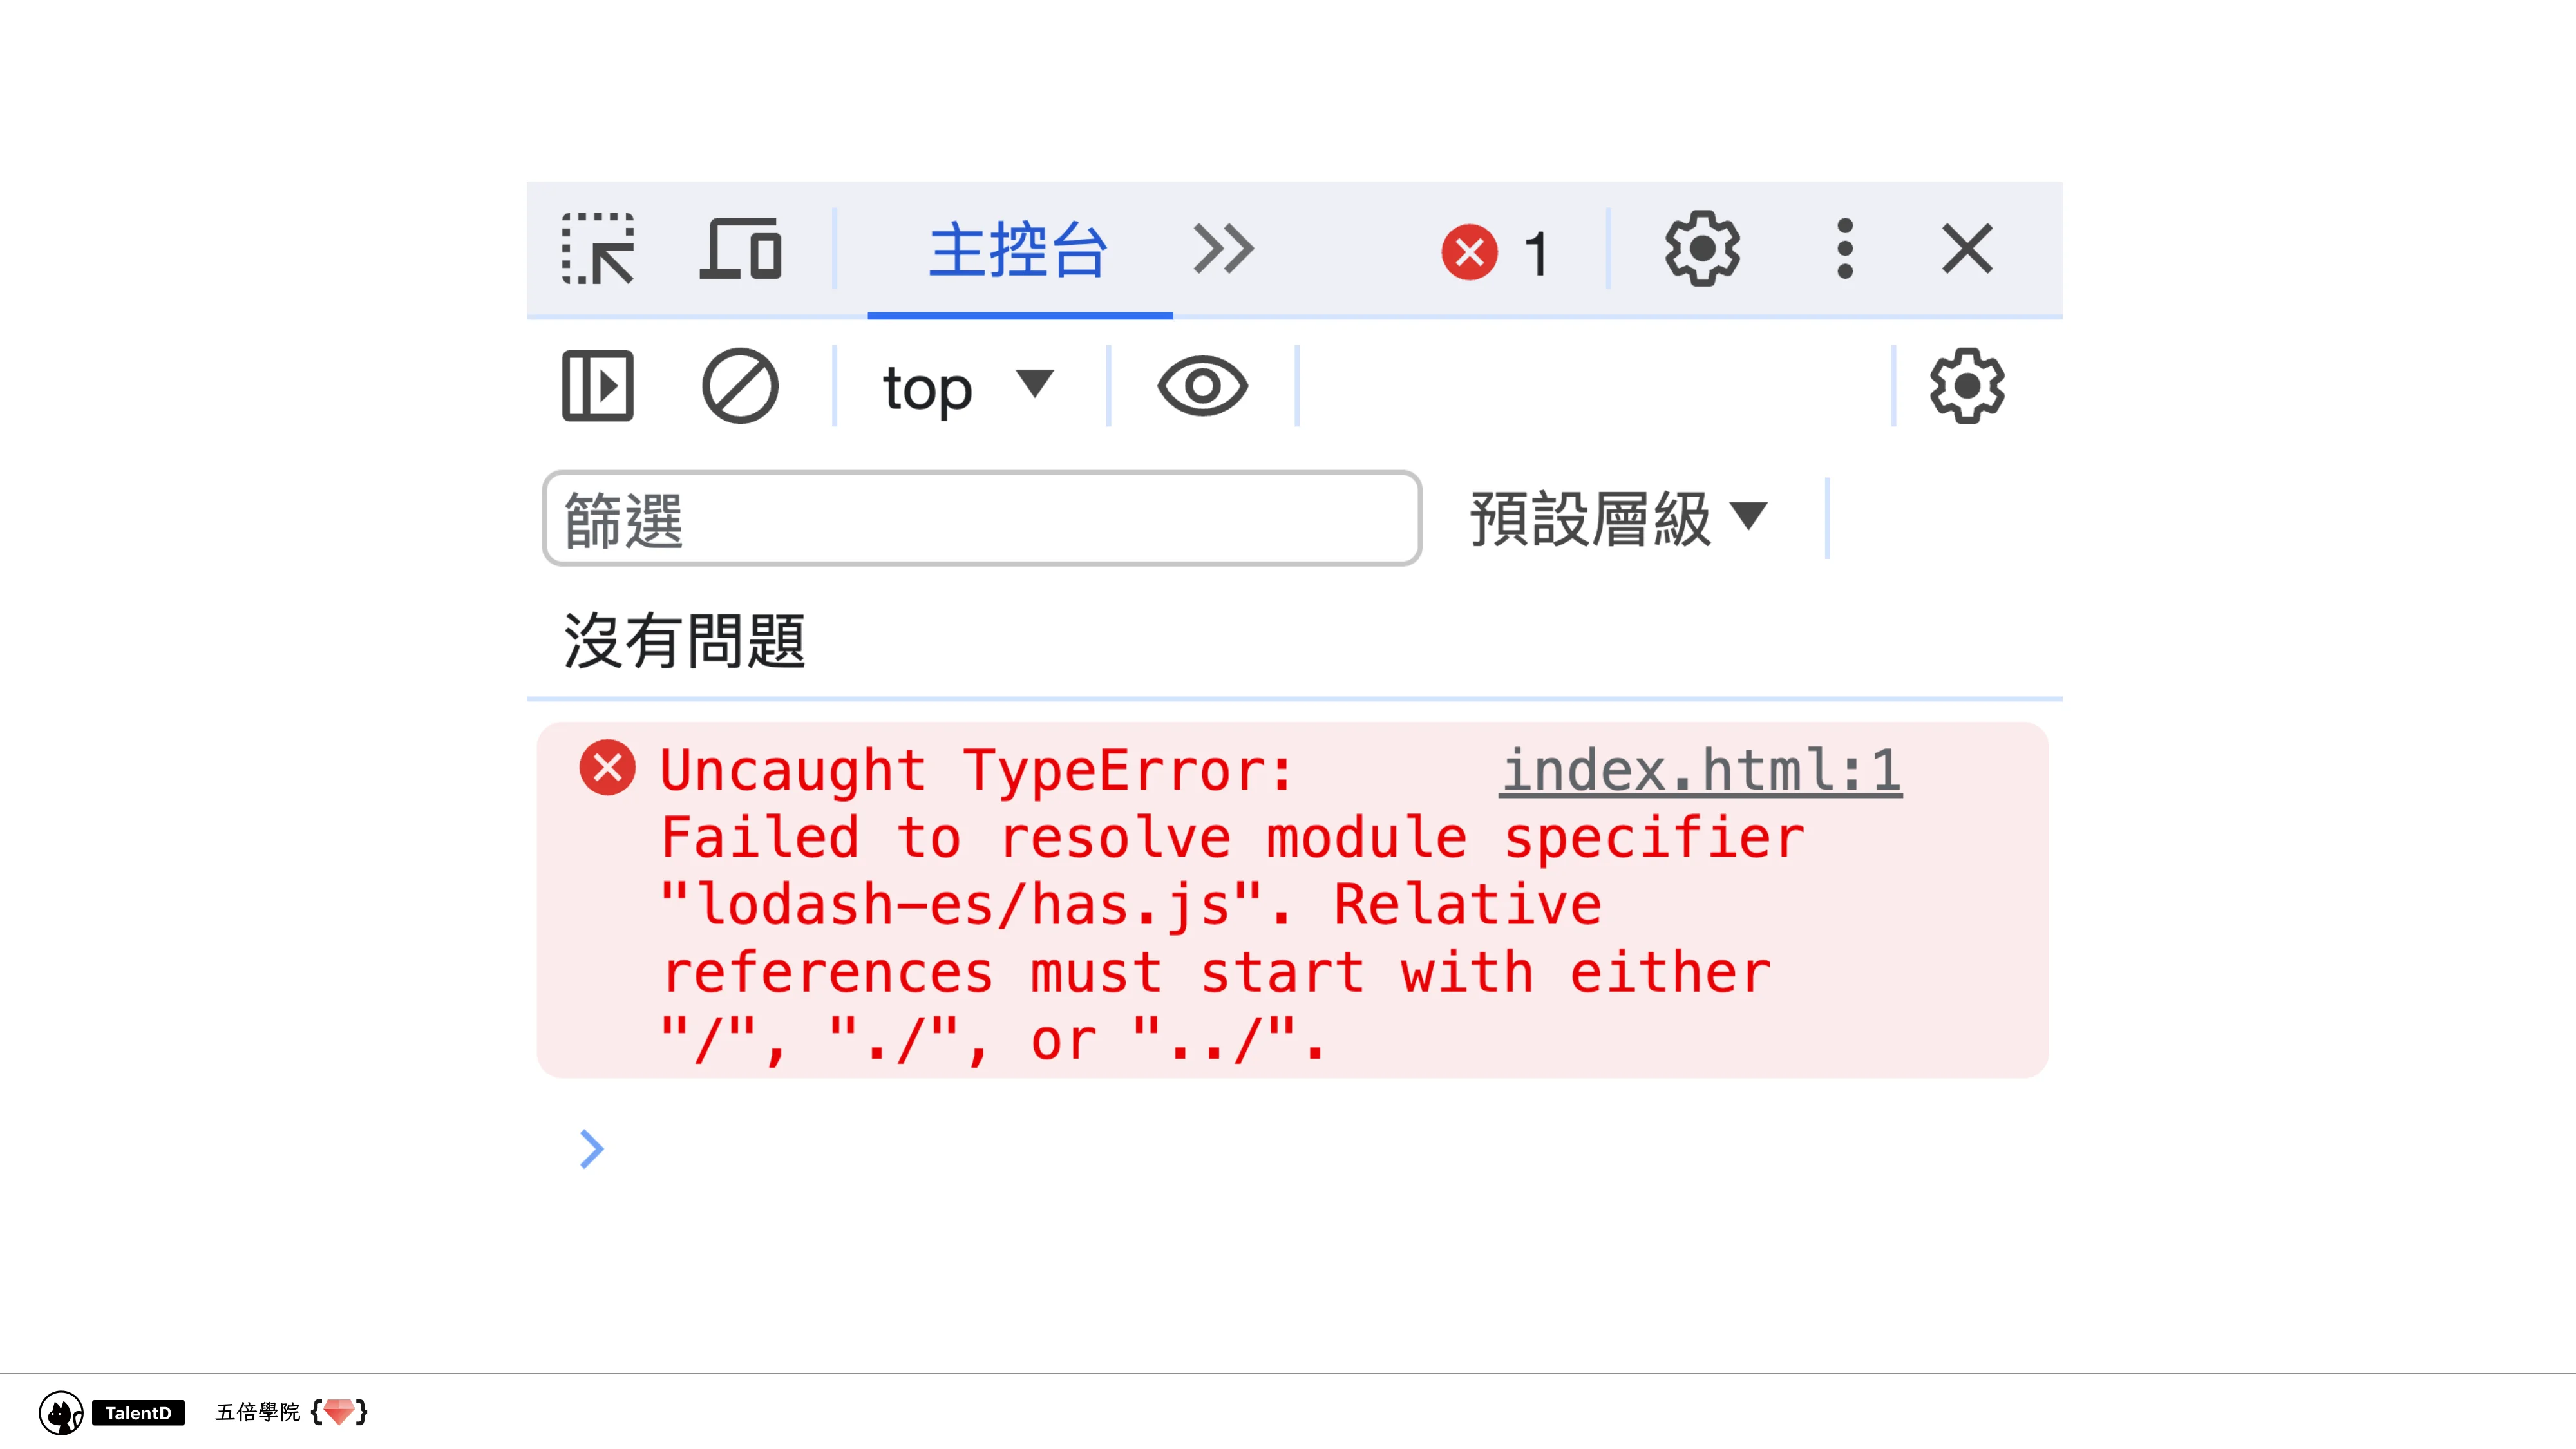Click the red error icon in message
This screenshot has height=1449, width=2576.
(607, 768)
